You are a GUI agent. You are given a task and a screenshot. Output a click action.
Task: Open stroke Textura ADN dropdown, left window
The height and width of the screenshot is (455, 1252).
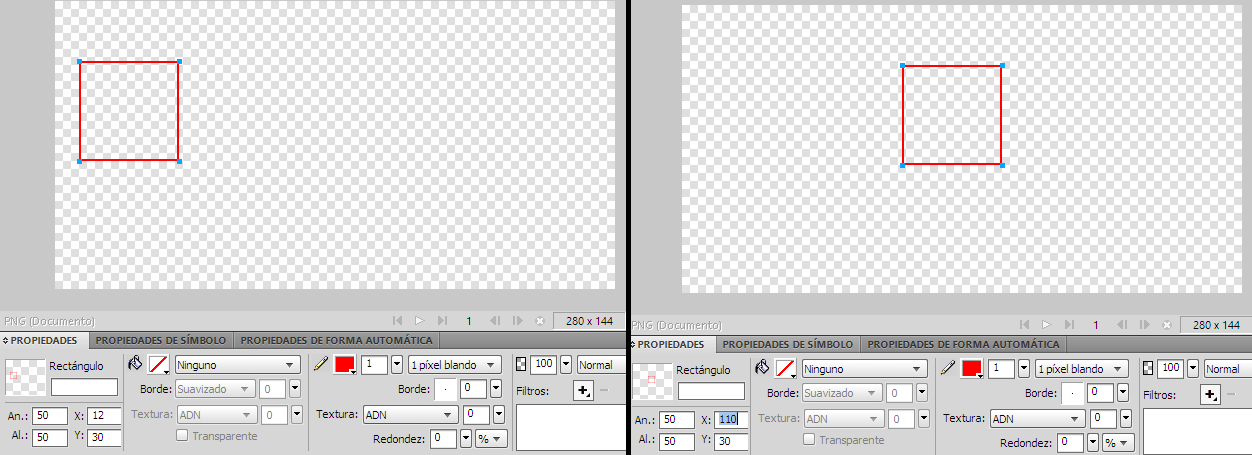pyautogui.click(x=410, y=414)
